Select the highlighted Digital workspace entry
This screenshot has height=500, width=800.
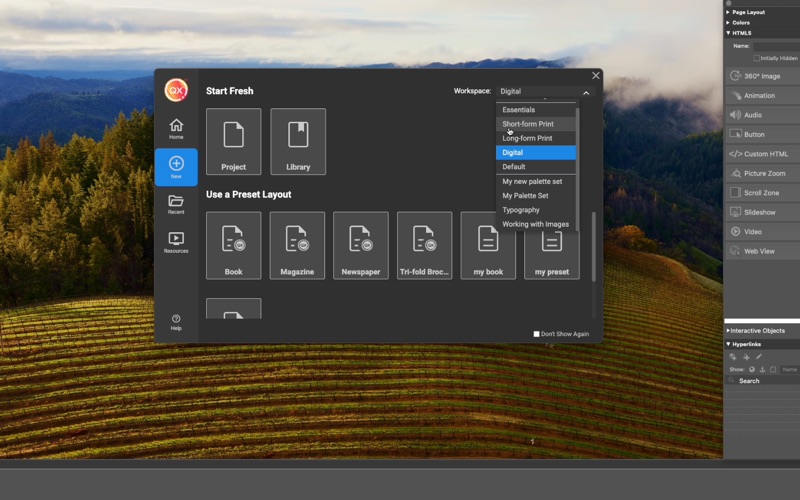click(x=536, y=153)
